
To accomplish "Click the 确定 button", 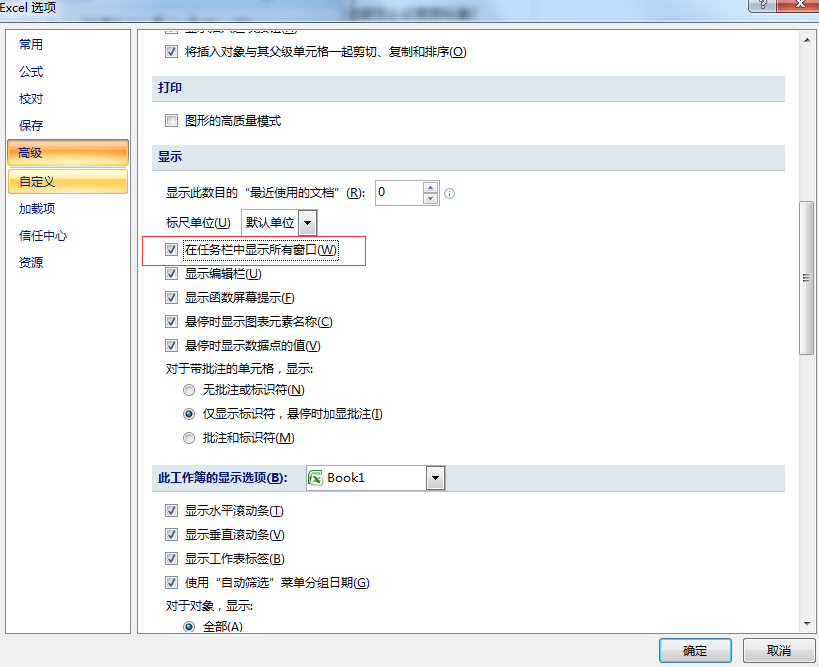I will [694, 650].
